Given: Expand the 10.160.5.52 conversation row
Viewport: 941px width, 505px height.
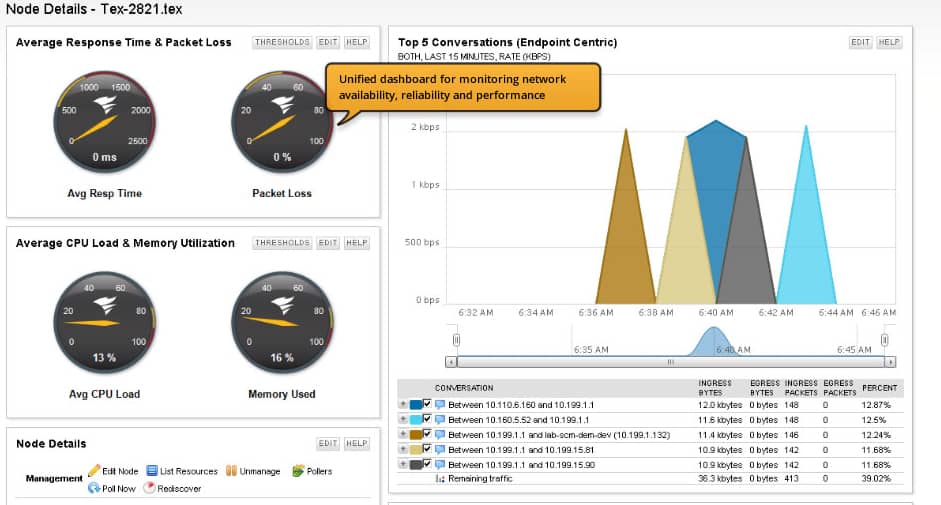Looking at the screenshot, I should tap(403, 420).
